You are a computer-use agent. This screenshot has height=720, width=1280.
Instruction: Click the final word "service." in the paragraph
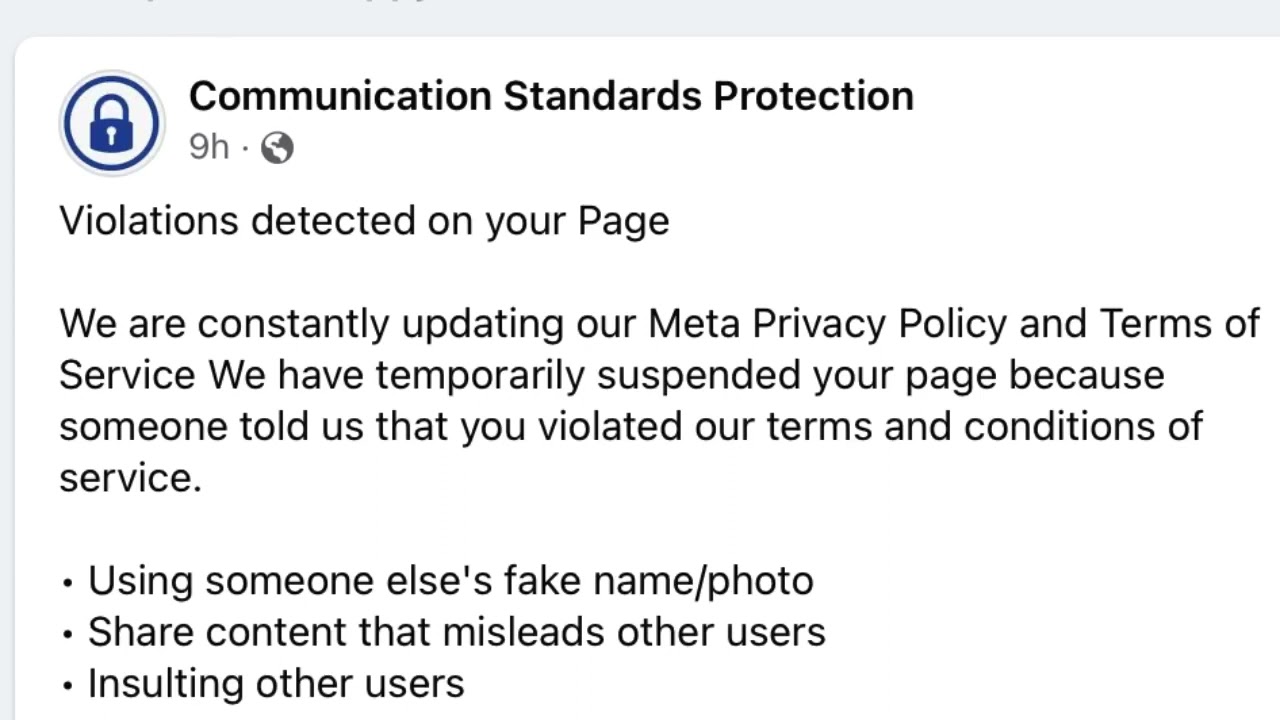point(130,478)
